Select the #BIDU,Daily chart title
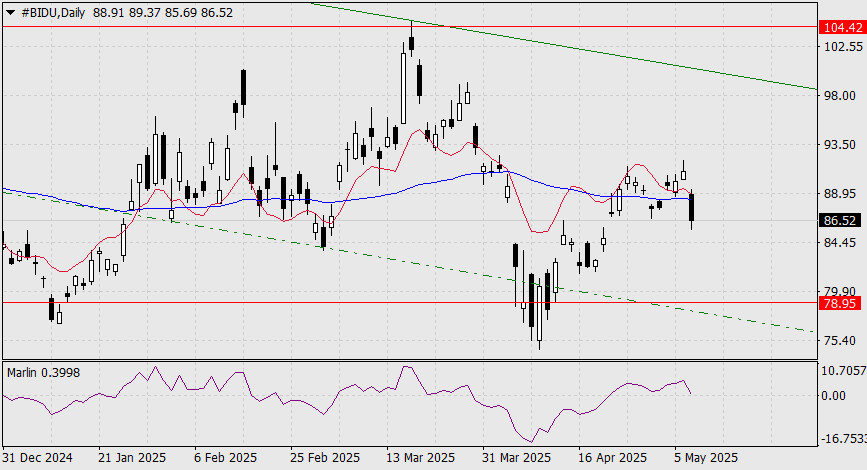867x470 pixels. coord(53,13)
